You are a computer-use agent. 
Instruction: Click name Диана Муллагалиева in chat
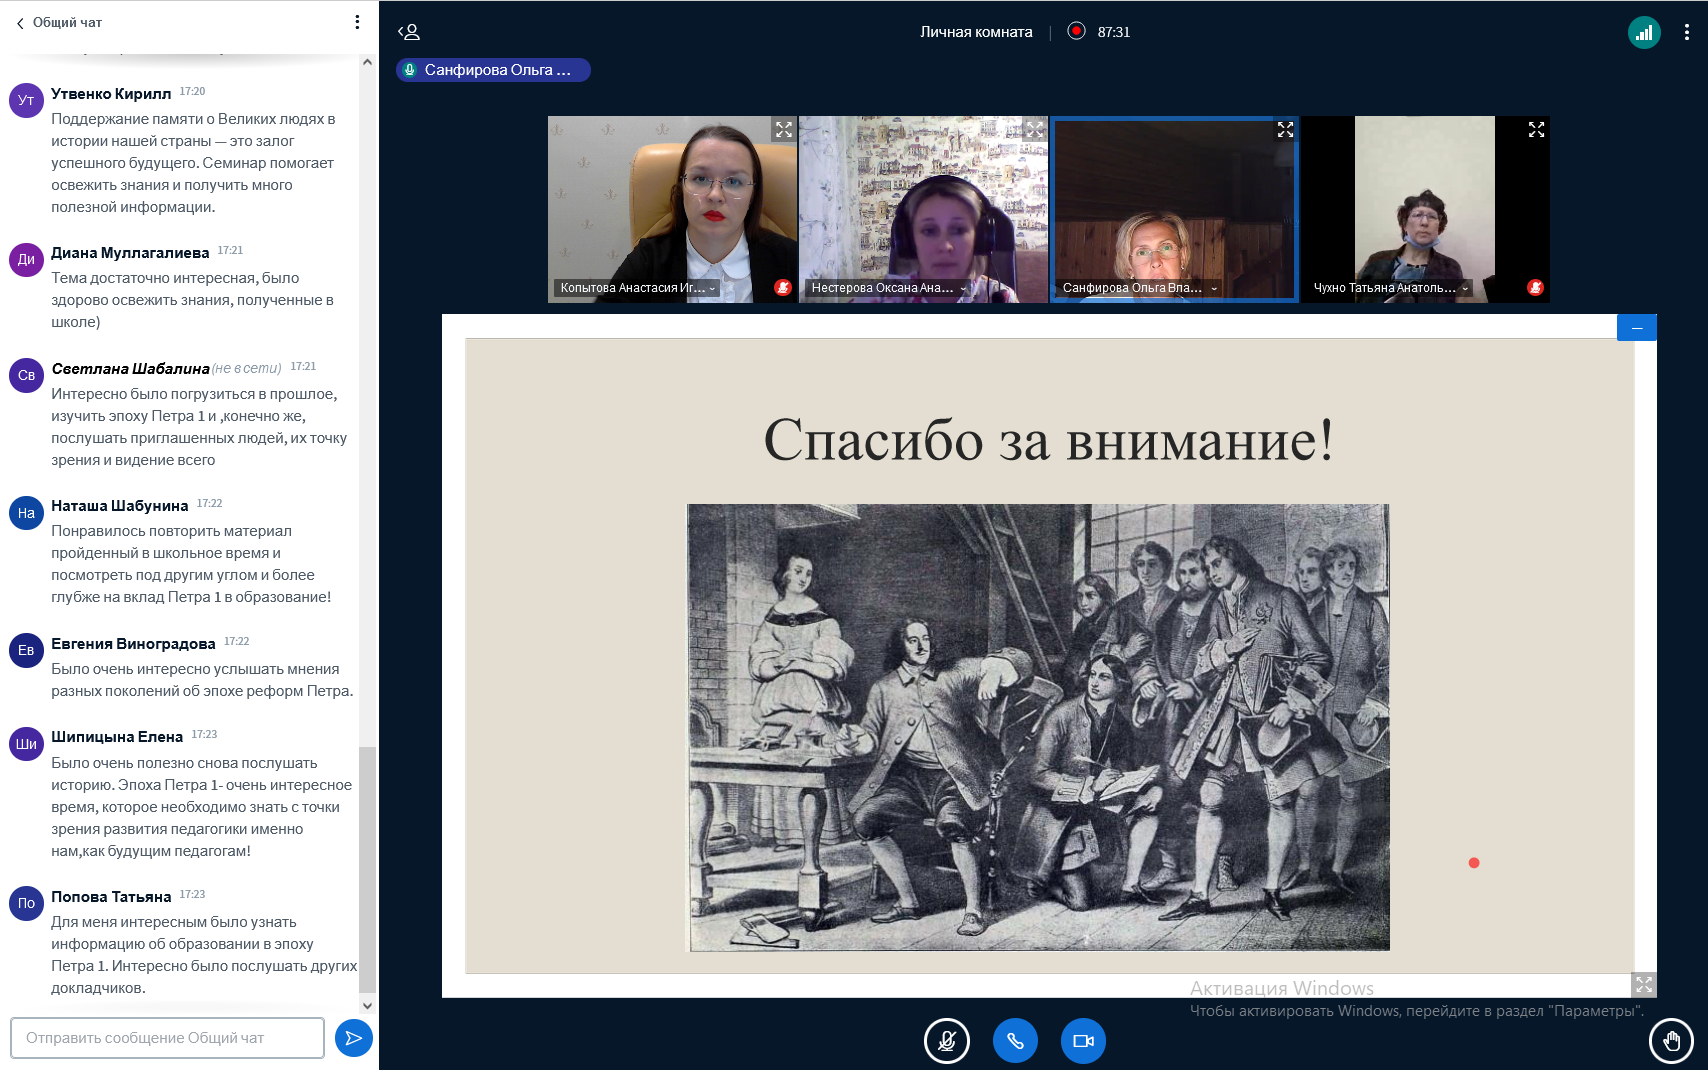click(130, 253)
